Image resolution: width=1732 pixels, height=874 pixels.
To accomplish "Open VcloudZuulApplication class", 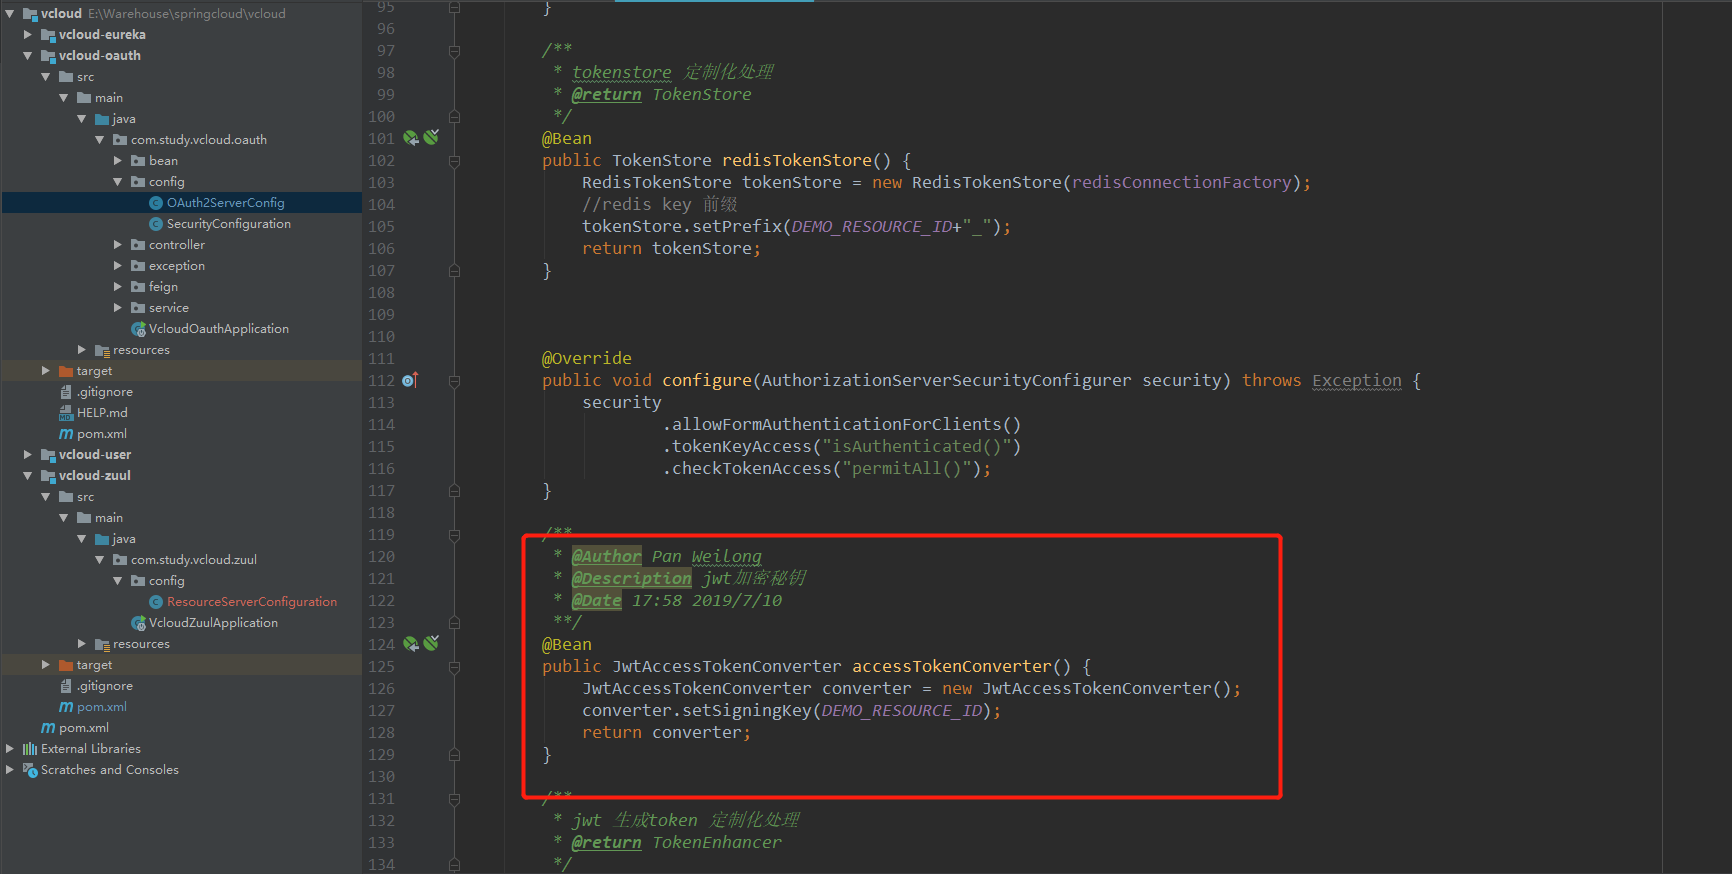I will [x=213, y=623].
